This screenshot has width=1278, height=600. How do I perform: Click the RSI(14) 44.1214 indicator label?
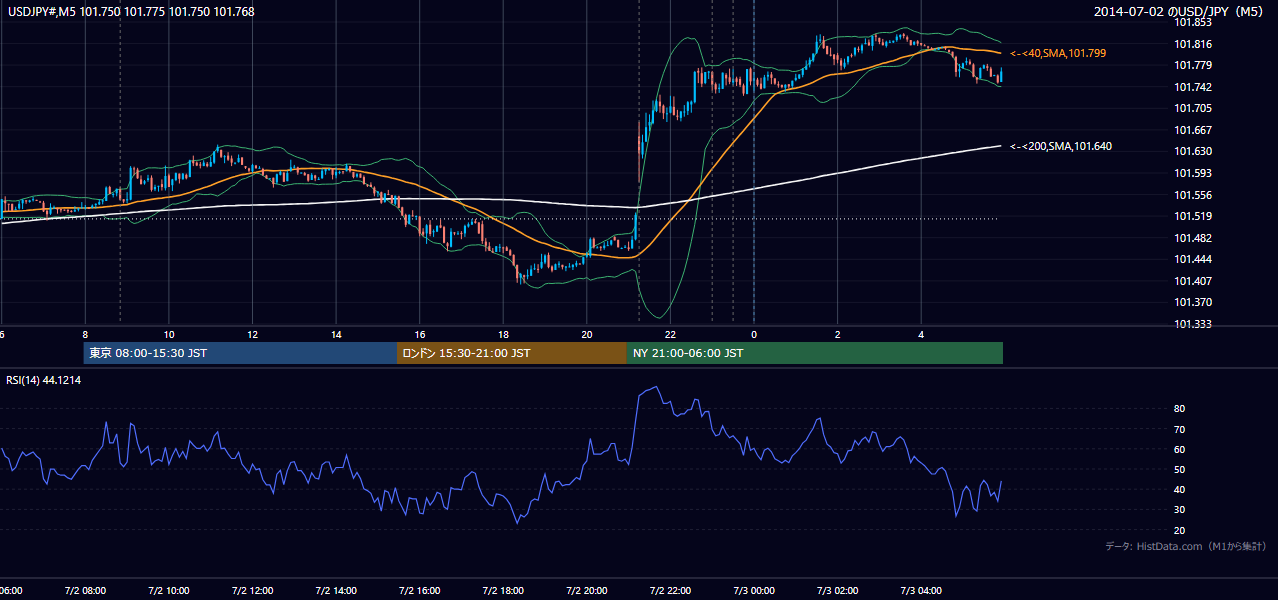point(44,380)
